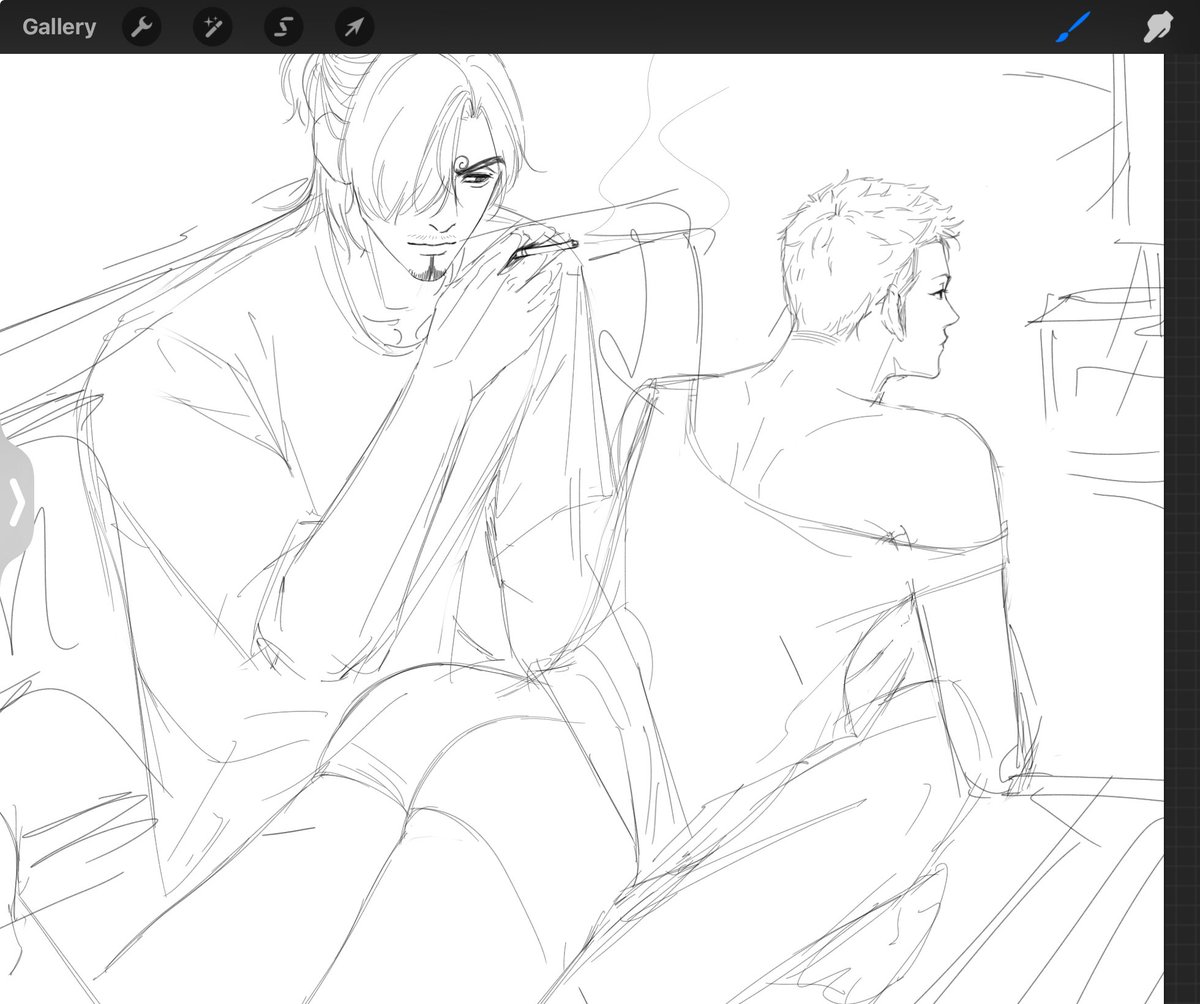Image resolution: width=1200 pixels, height=1004 pixels.
Task: Select the Smudge tool
Action: 1158,27
